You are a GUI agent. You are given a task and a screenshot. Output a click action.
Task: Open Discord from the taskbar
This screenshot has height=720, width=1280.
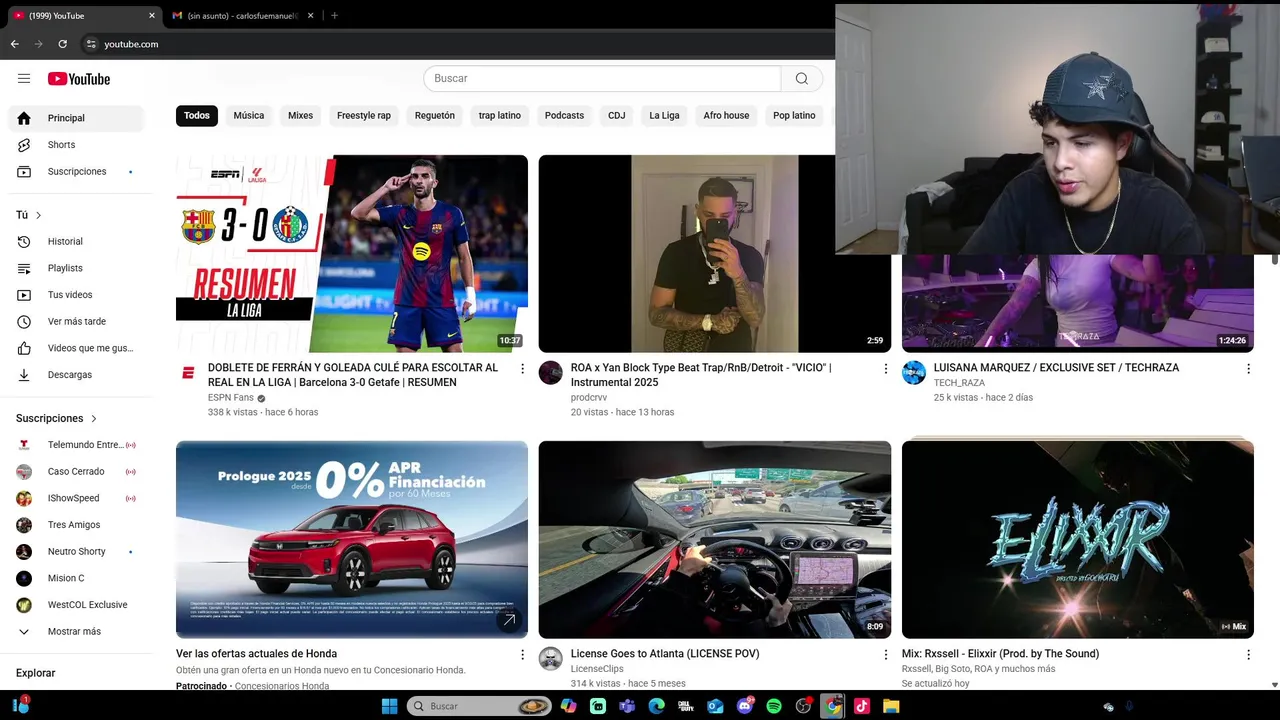coord(744,706)
